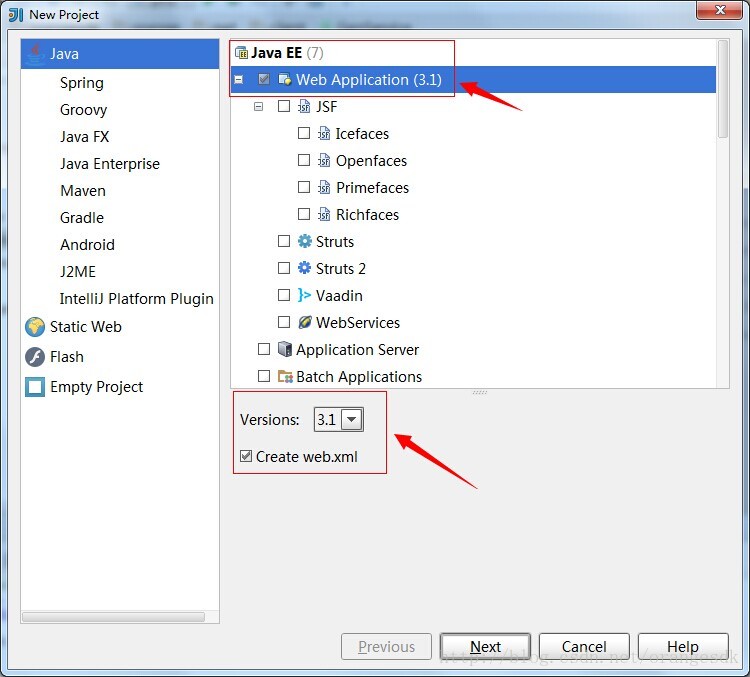This screenshot has width=750, height=677.
Task: Click the Struts gear icon
Action: 305,241
